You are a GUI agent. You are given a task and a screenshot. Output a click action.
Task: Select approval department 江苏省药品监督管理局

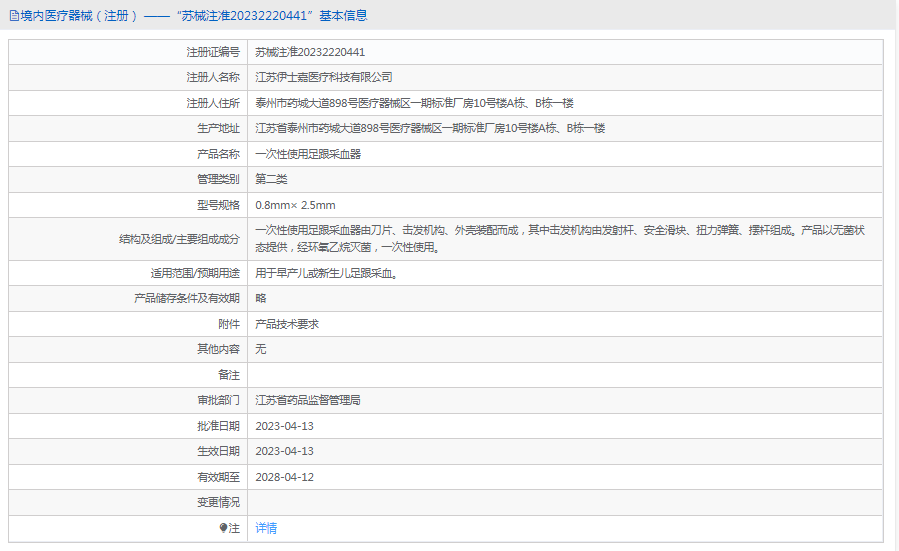pyautogui.click(x=308, y=400)
